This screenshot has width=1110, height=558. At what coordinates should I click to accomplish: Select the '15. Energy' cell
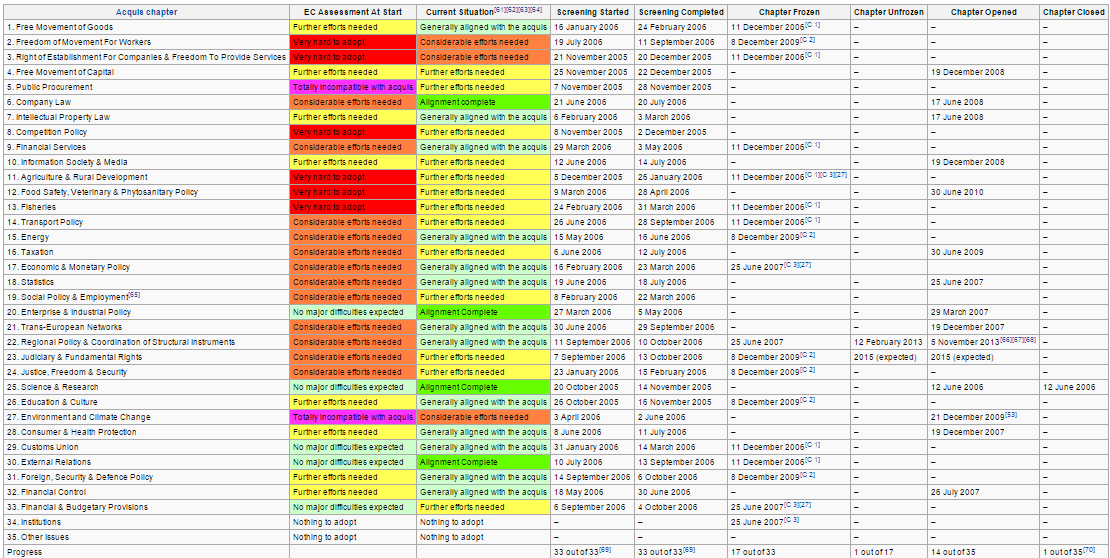pyautogui.click(x=147, y=237)
